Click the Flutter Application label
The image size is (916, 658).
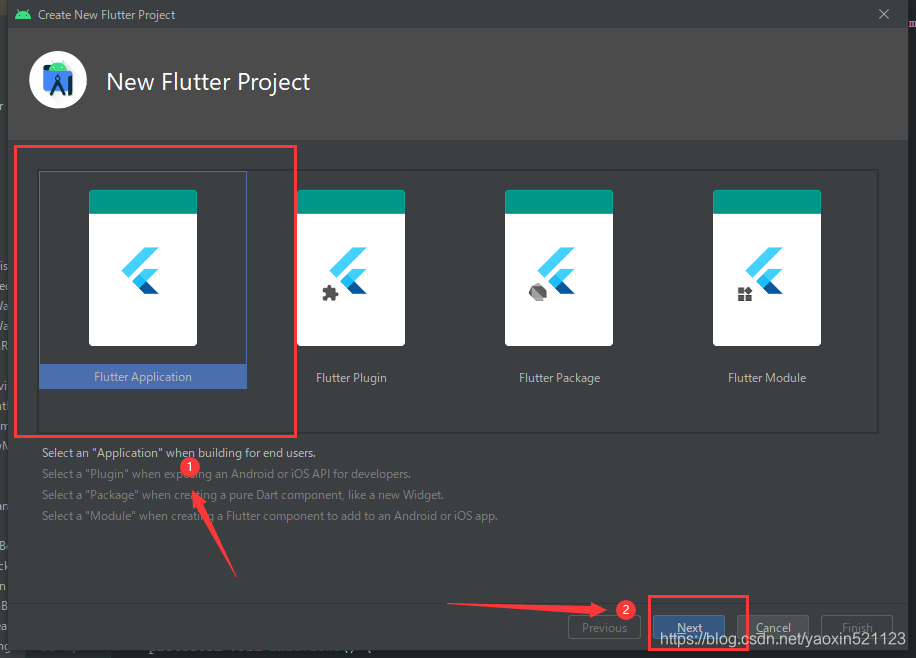tap(143, 377)
